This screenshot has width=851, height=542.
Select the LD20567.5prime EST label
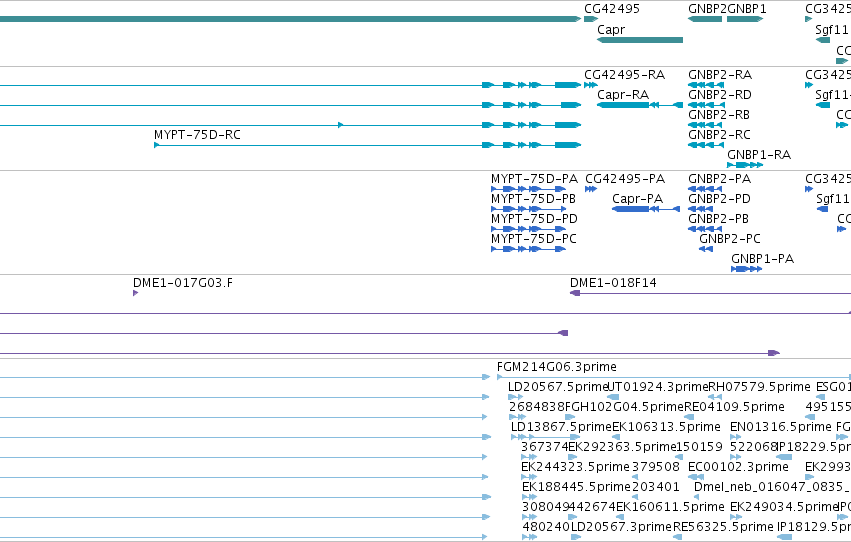(x=558, y=387)
